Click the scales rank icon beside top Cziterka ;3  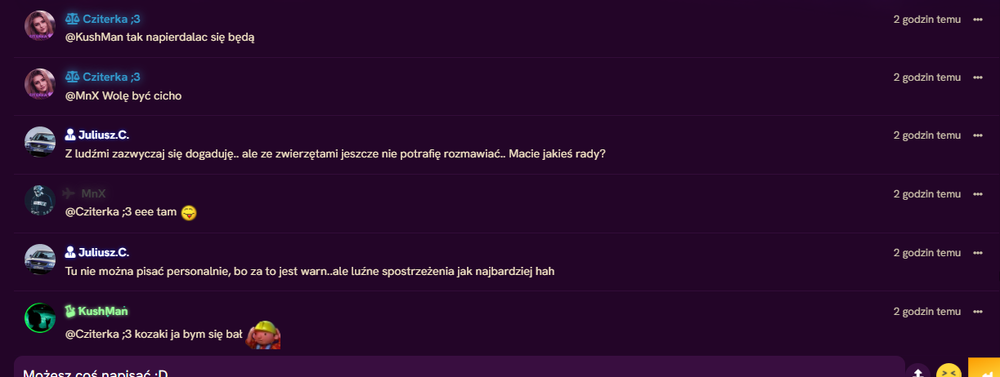(71, 19)
